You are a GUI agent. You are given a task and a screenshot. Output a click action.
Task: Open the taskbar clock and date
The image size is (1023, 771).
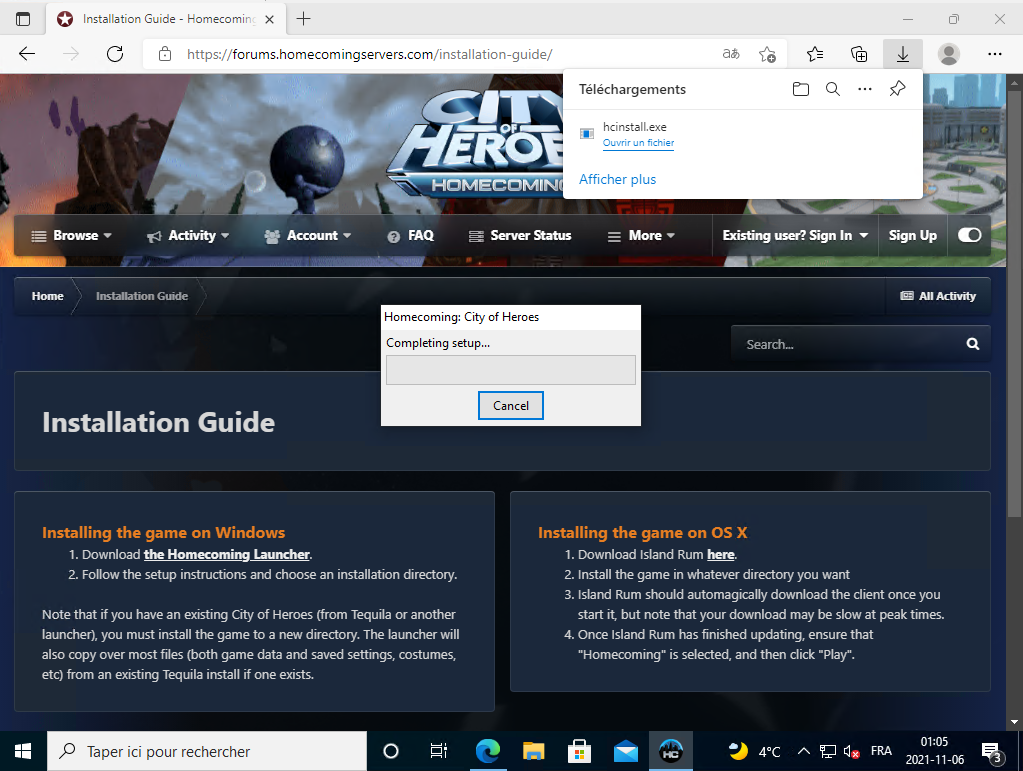pyautogui.click(x=934, y=751)
